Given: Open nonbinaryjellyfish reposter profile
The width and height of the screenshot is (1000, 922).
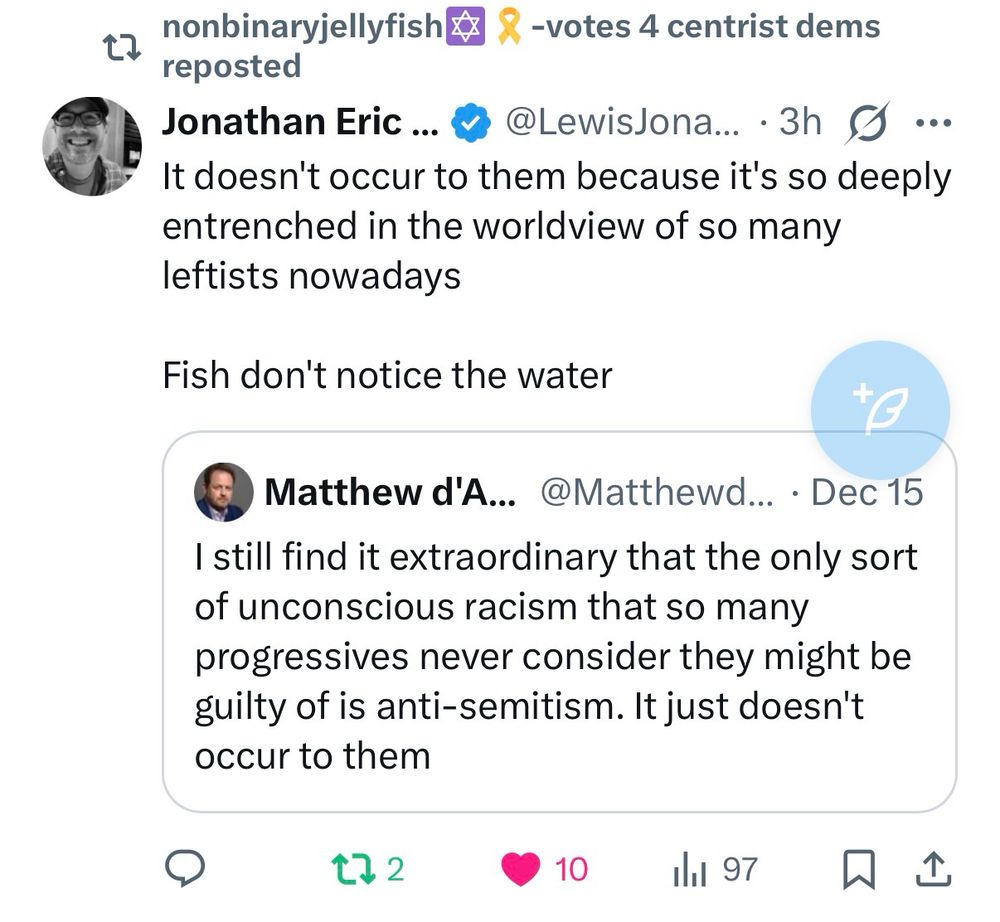Looking at the screenshot, I should 300,26.
